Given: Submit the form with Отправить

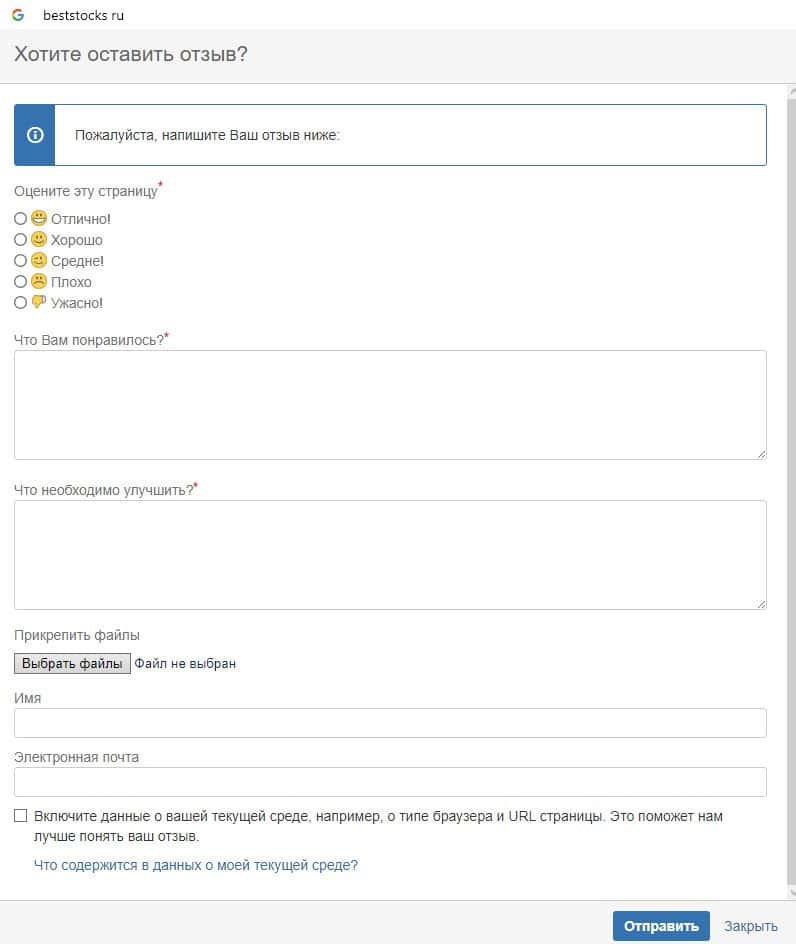Looking at the screenshot, I should 661,926.
